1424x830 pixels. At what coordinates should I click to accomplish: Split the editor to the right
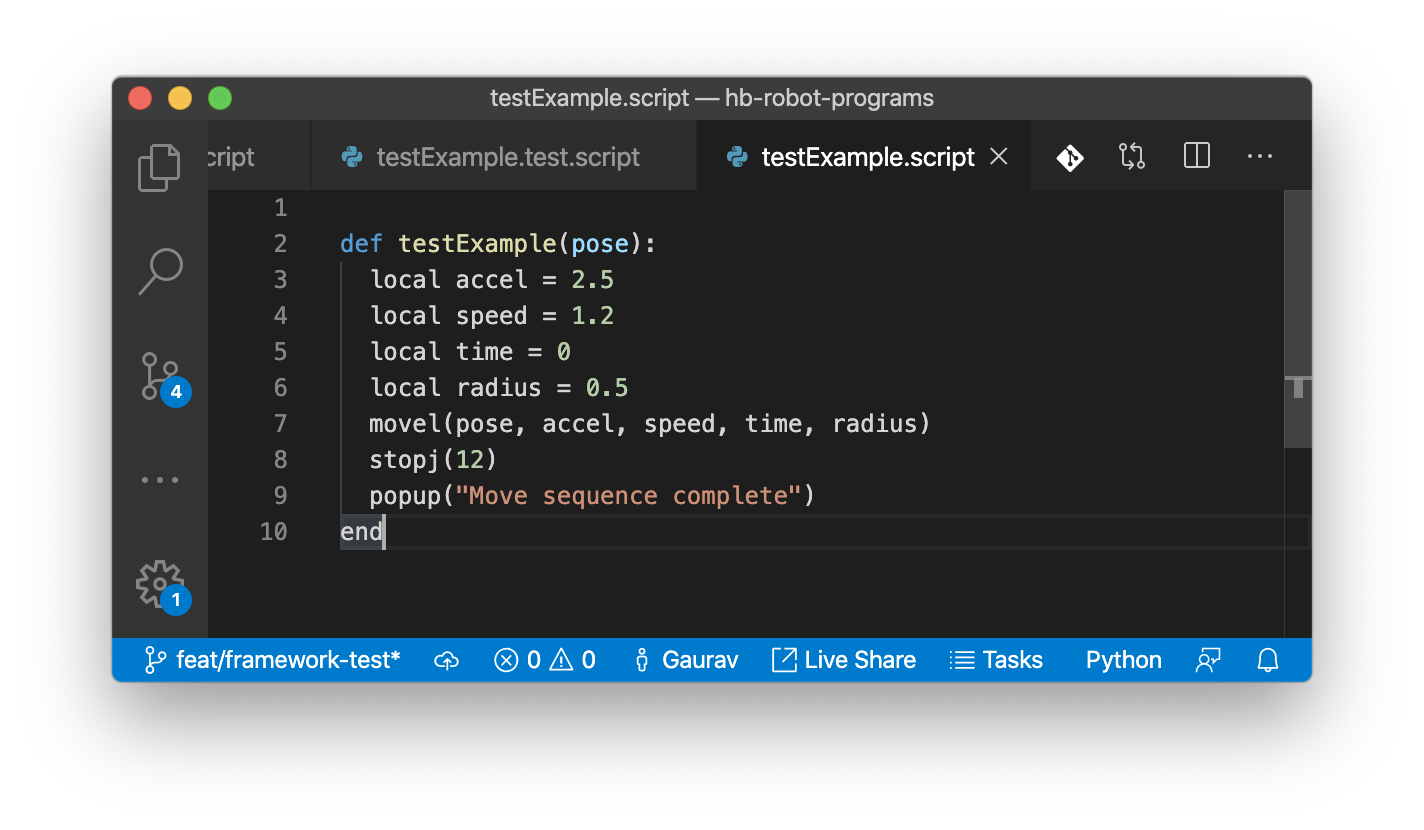coord(1197,157)
